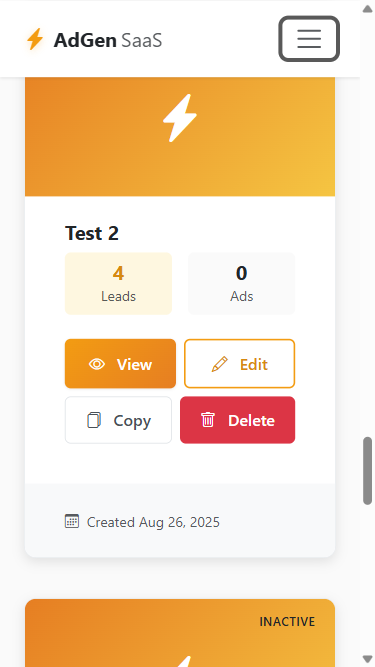Copy the Test 2 campaign

[118, 420]
